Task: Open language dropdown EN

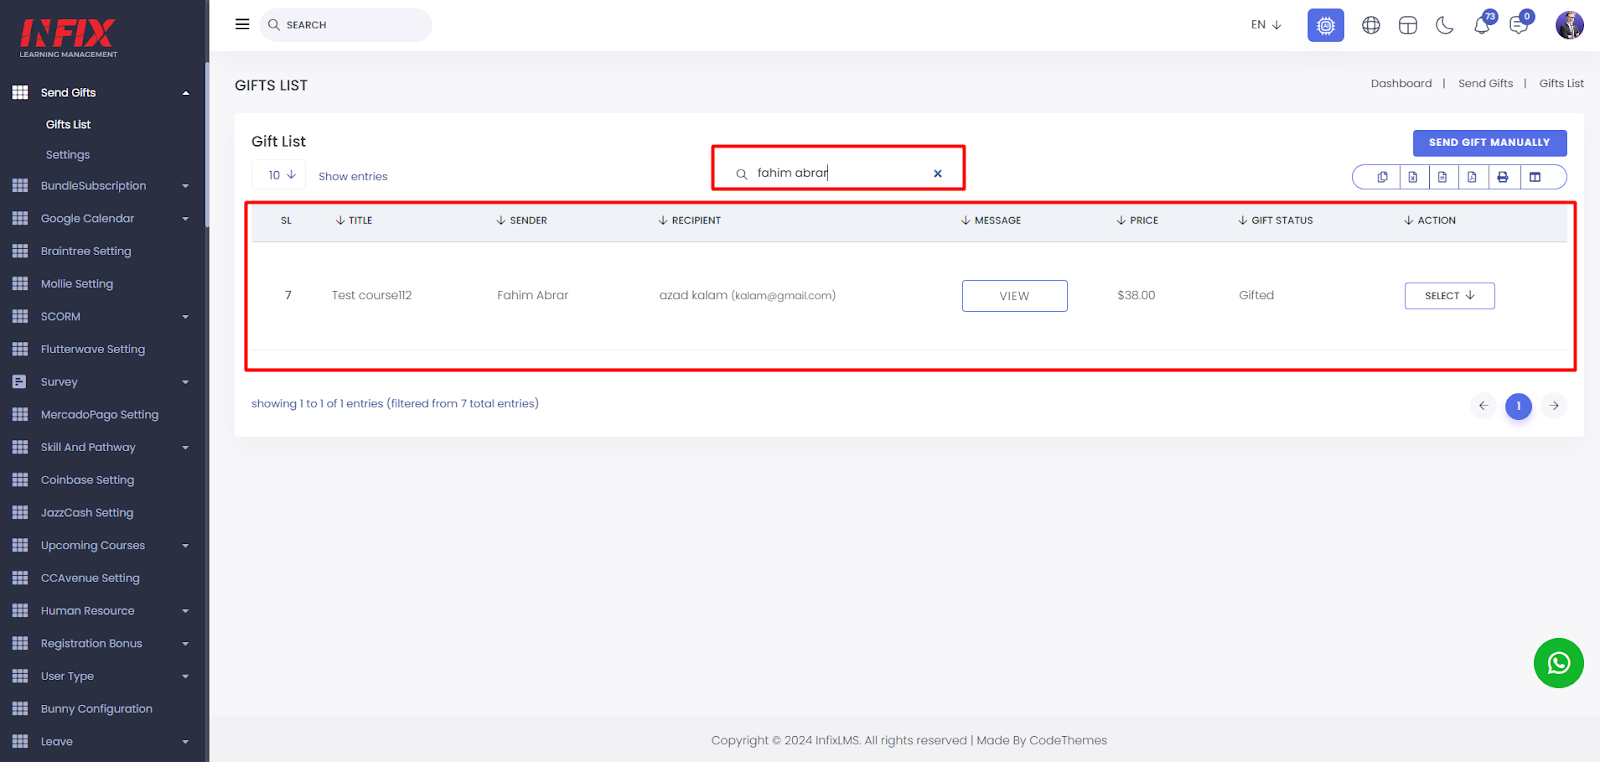Action: click(x=1266, y=25)
